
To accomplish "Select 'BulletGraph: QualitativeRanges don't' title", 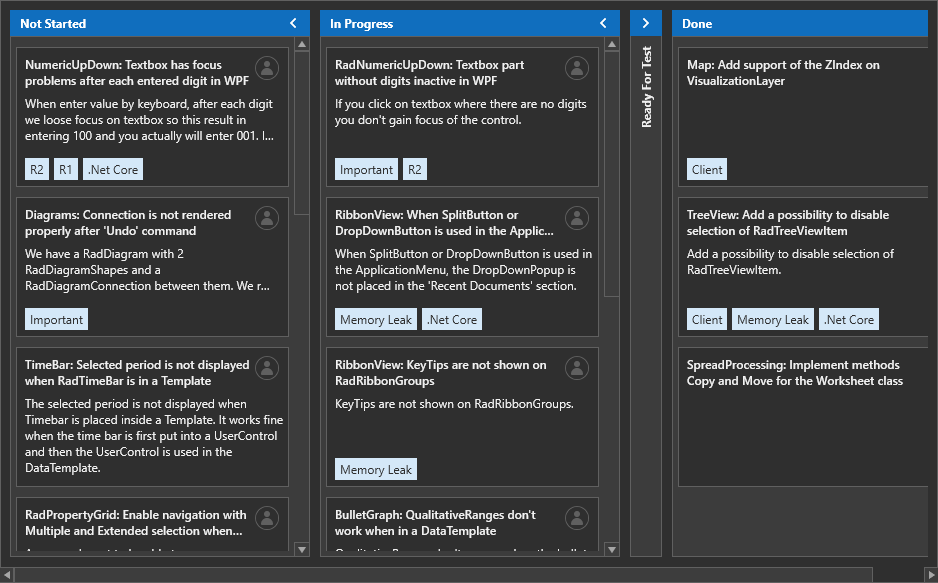I will coord(435,523).
